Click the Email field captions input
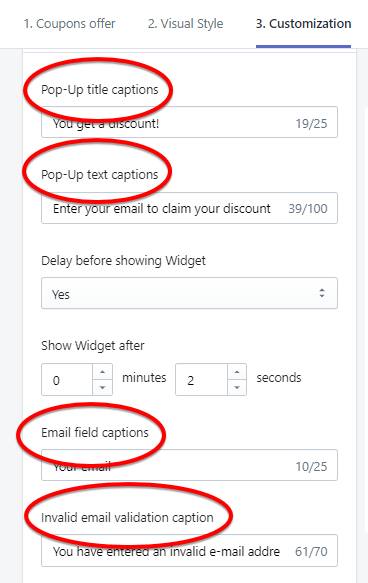 [x=189, y=465]
